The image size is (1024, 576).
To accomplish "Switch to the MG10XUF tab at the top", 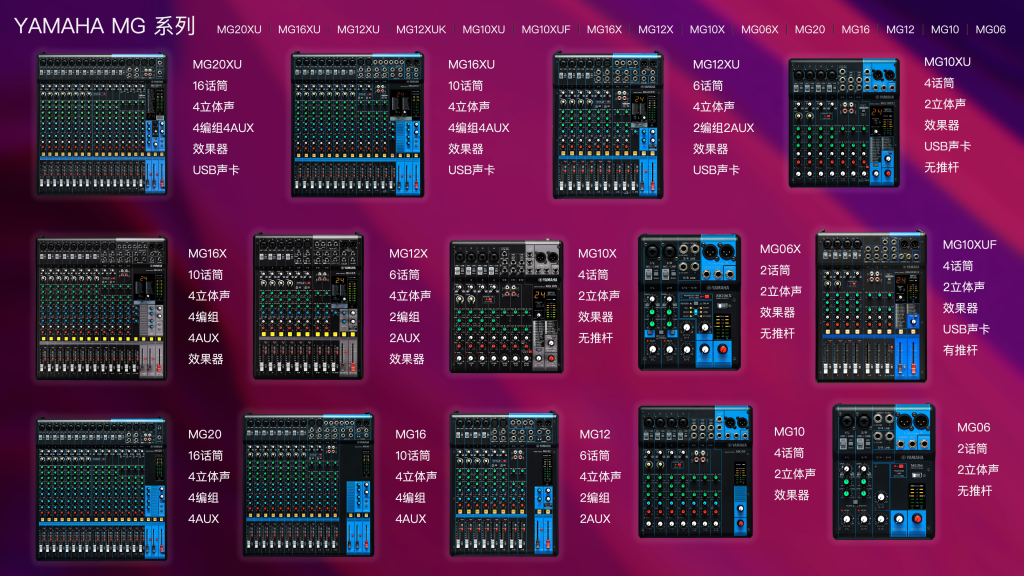I will coord(546,30).
